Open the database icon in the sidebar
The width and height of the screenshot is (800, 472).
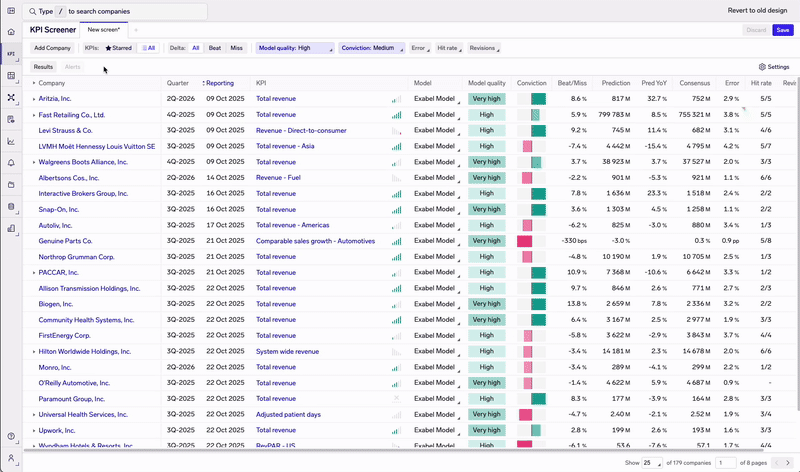point(11,207)
